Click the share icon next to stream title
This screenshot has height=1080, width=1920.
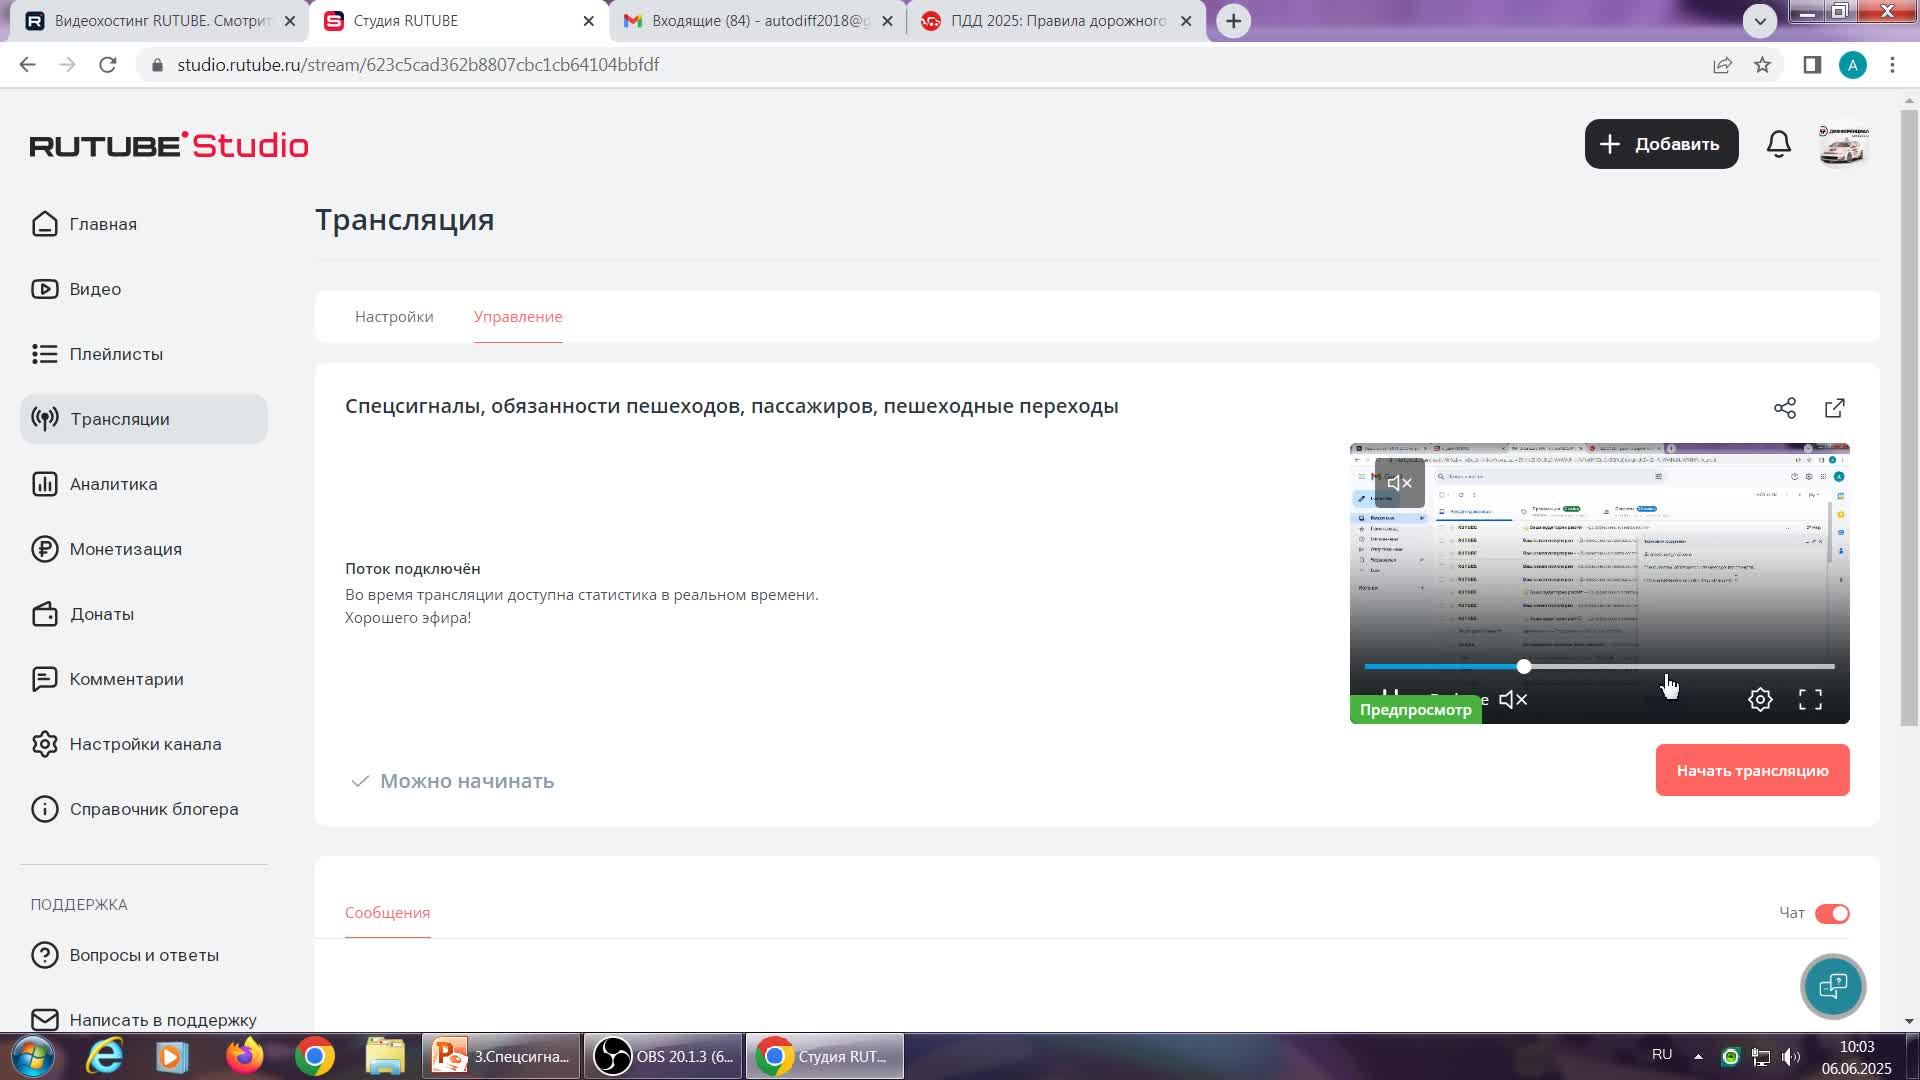[1785, 408]
